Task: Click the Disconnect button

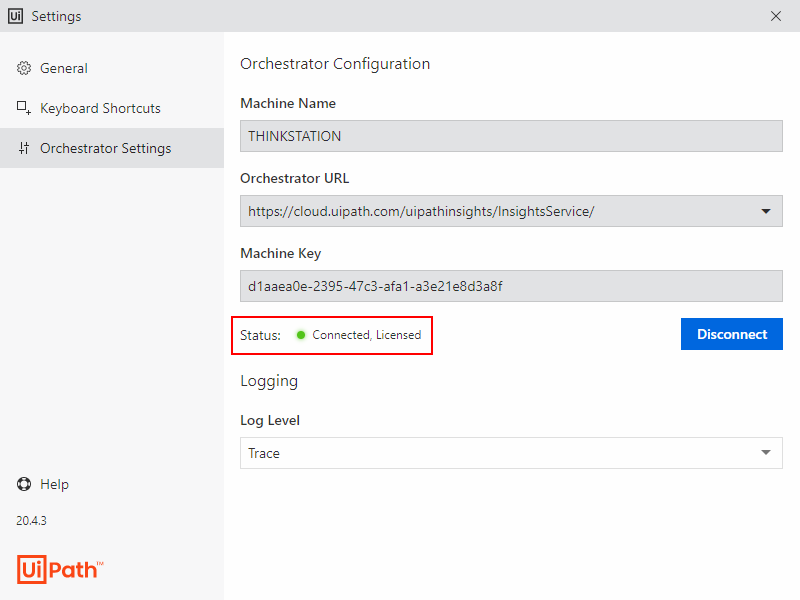Action: (x=732, y=334)
